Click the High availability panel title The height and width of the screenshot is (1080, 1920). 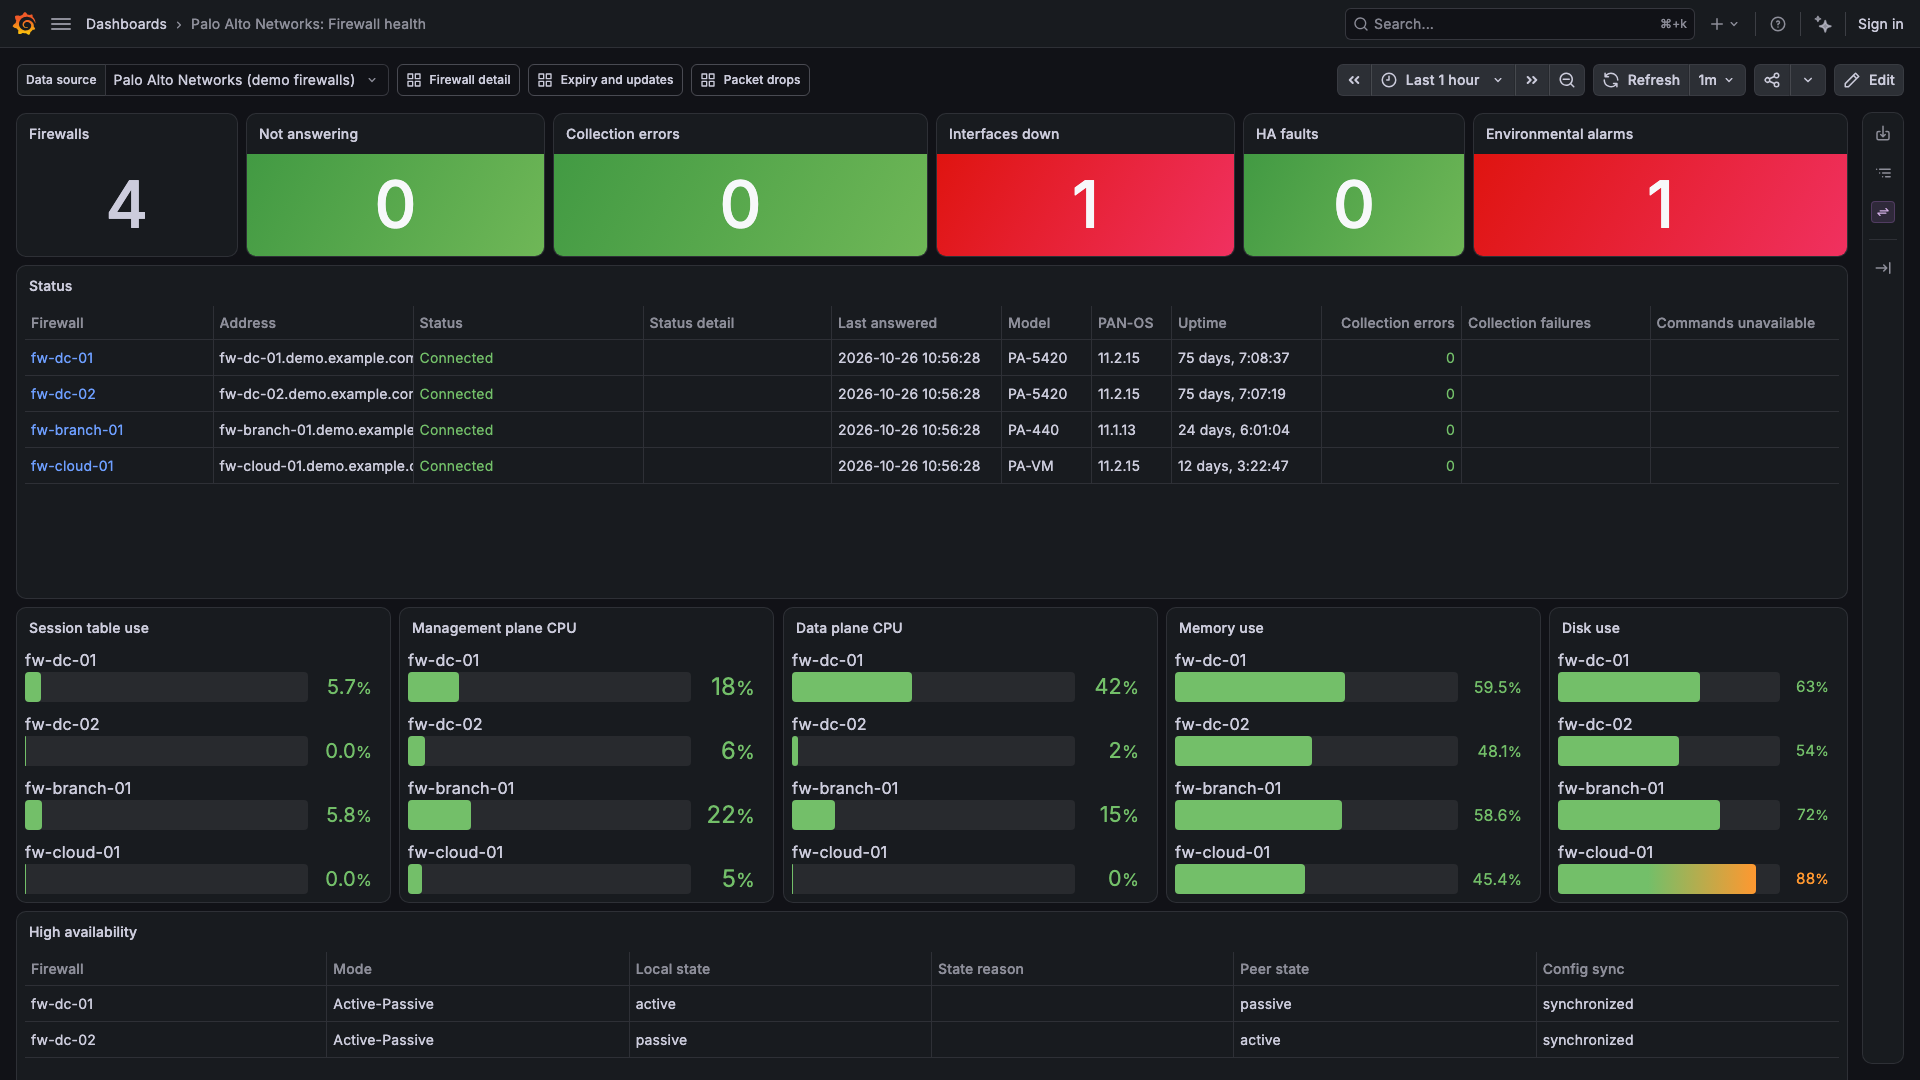click(x=83, y=932)
